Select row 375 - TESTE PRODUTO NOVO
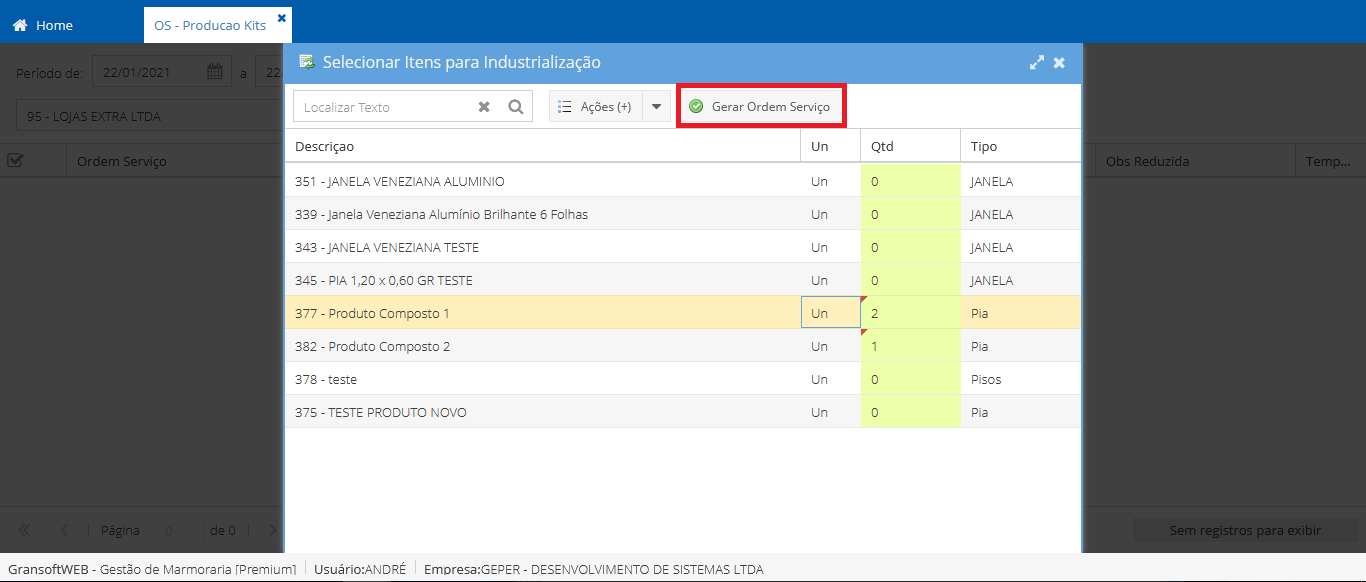Screen dimensions: 1366x582 coord(683,412)
